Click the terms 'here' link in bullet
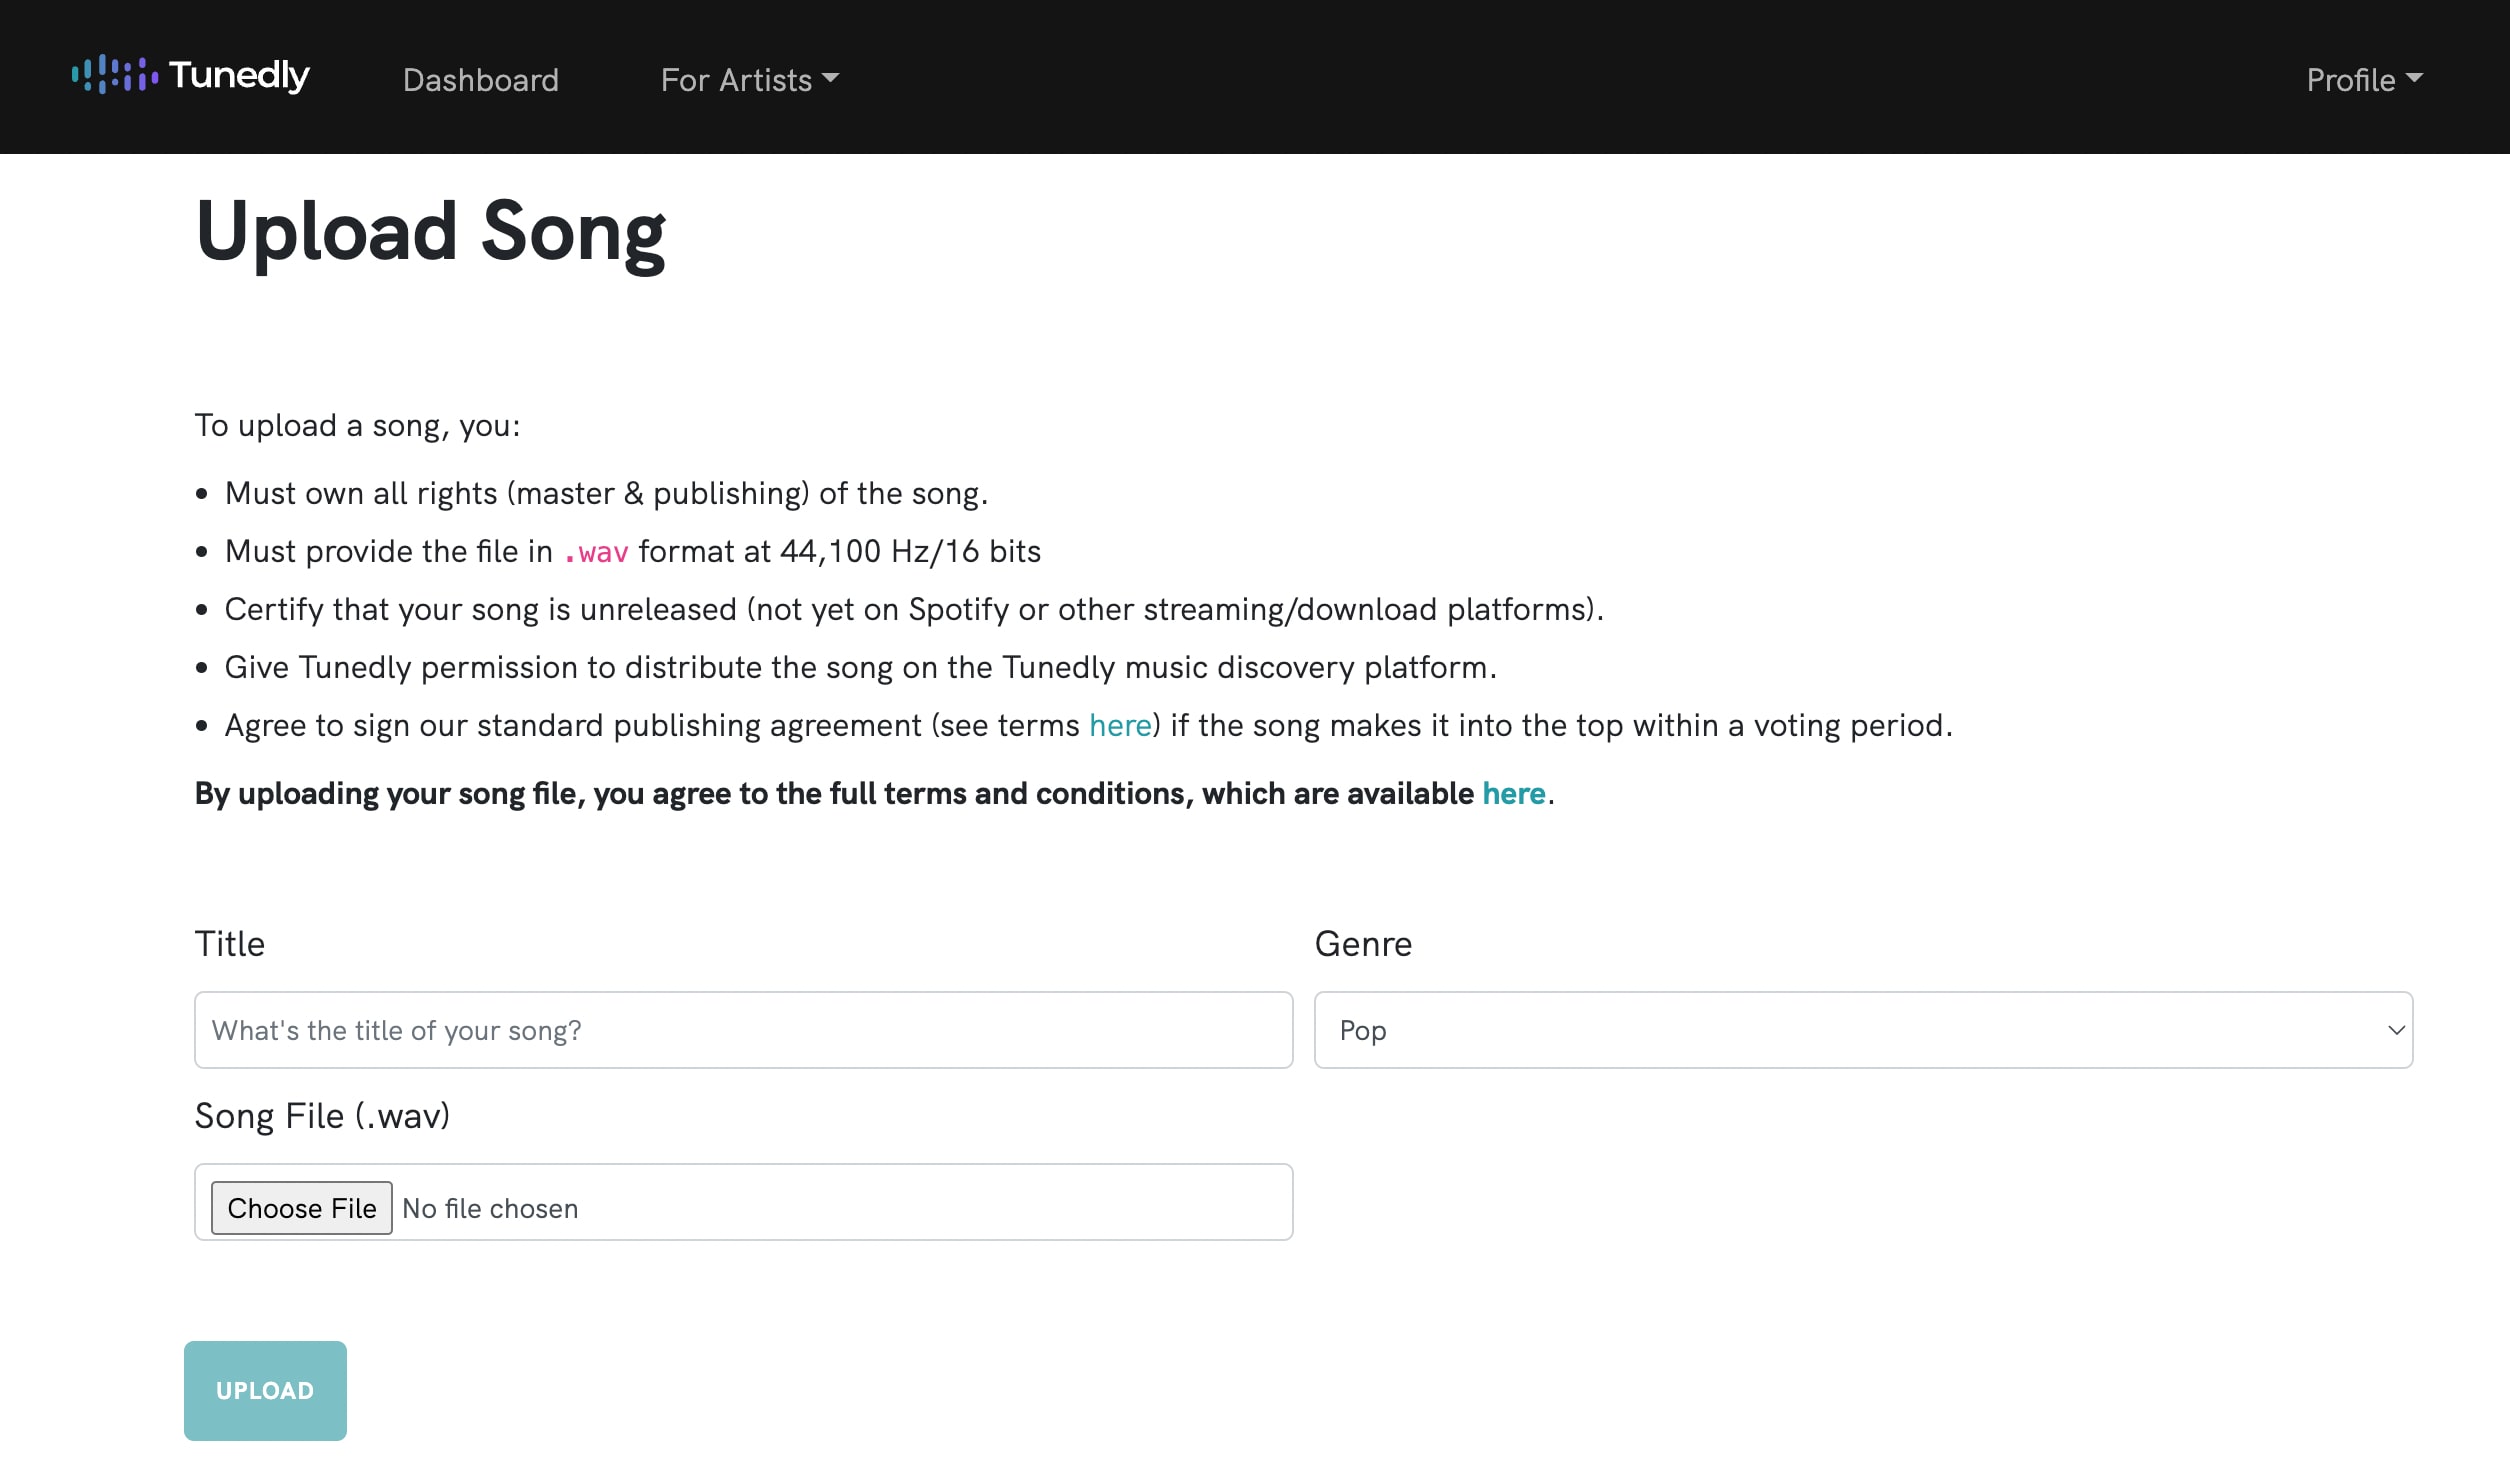 click(1120, 726)
